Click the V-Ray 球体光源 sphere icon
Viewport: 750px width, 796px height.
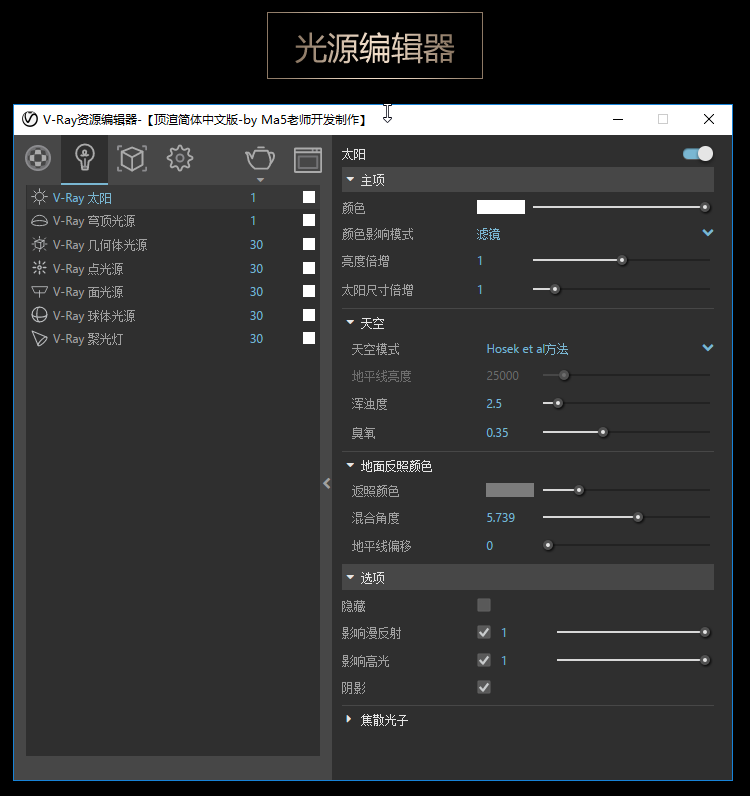coord(39,315)
